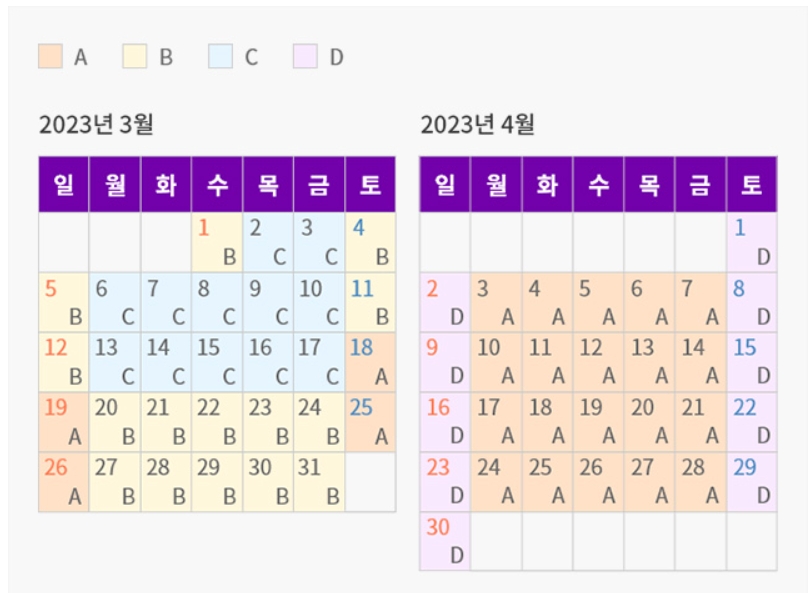Viewport: 811px width, 593px height.
Task: Click the March calendar '수' header
Action: [217, 185]
